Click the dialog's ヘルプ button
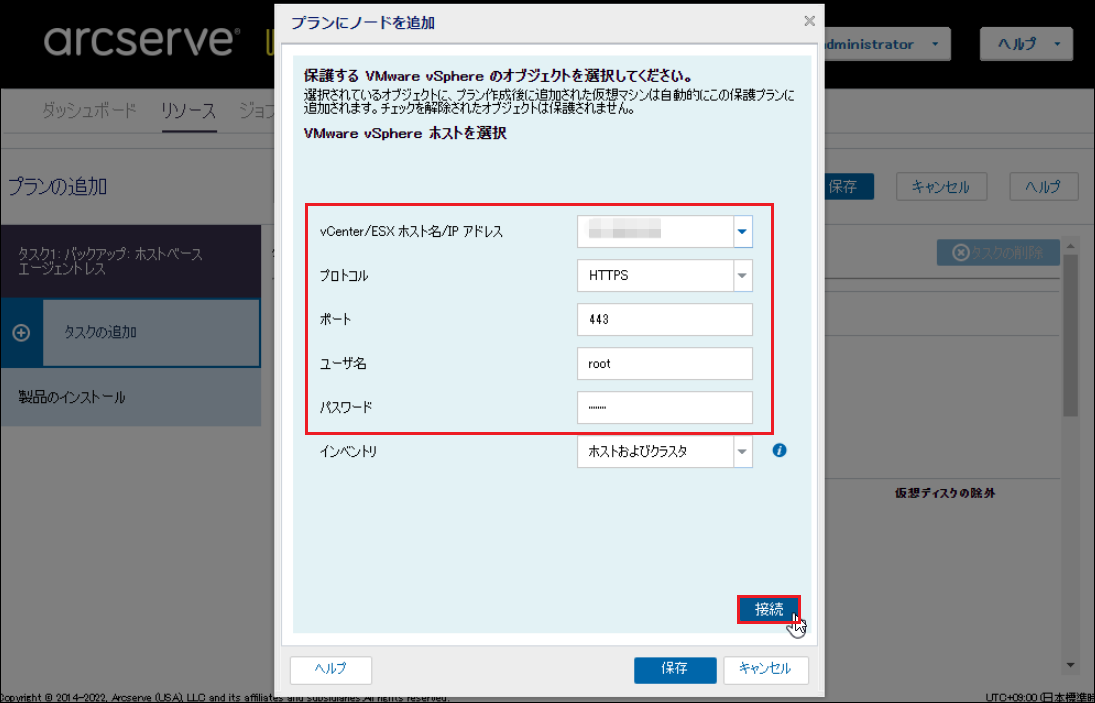 [330, 669]
